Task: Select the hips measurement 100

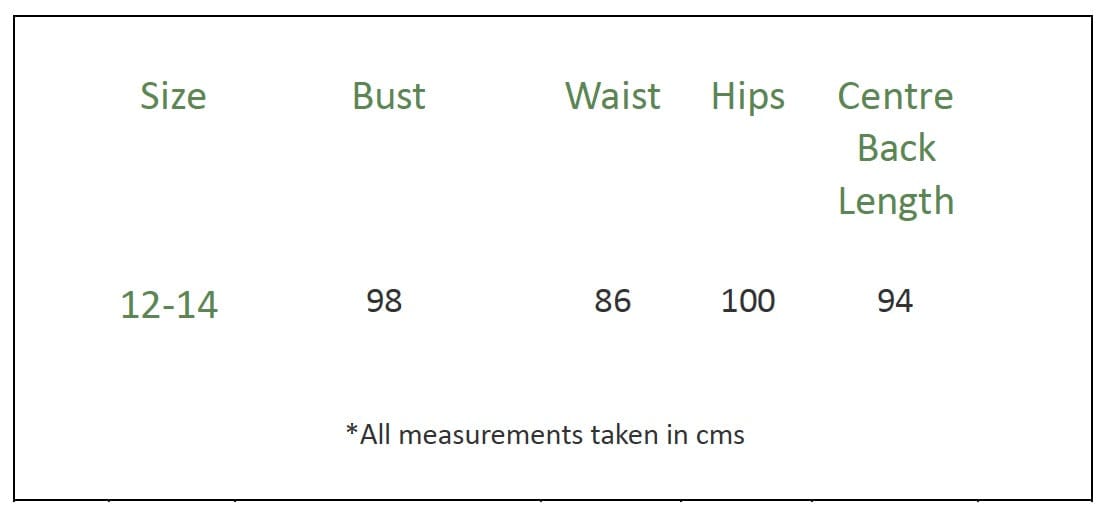Action: point(748,300)
